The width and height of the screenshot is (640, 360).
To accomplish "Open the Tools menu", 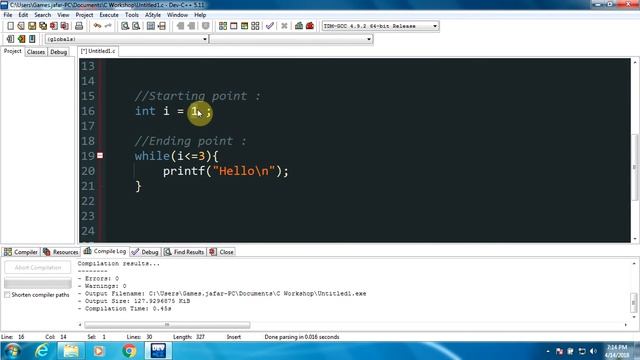I will (x=132, y=15).
